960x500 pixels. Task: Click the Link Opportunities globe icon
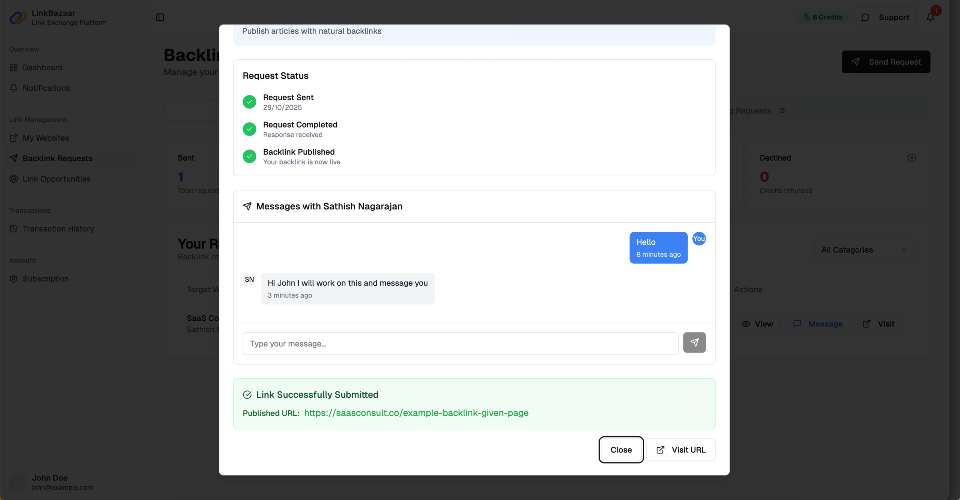tap(13, 179)
